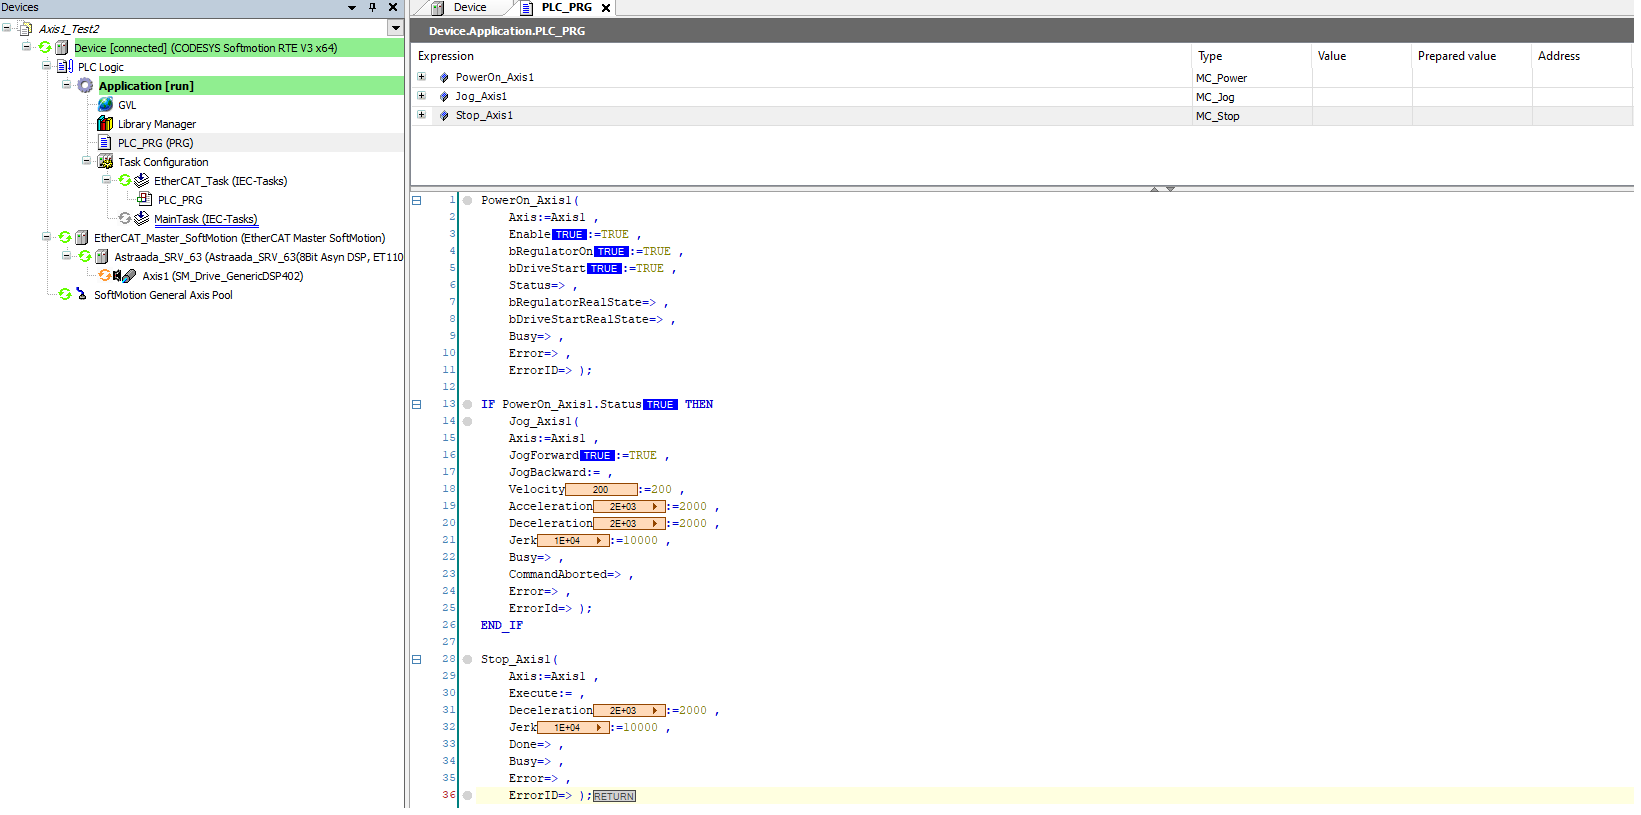The image size is (1641, 815).
Task: Click the SoftMotion General Axis Pool icon
Action: 81,295
